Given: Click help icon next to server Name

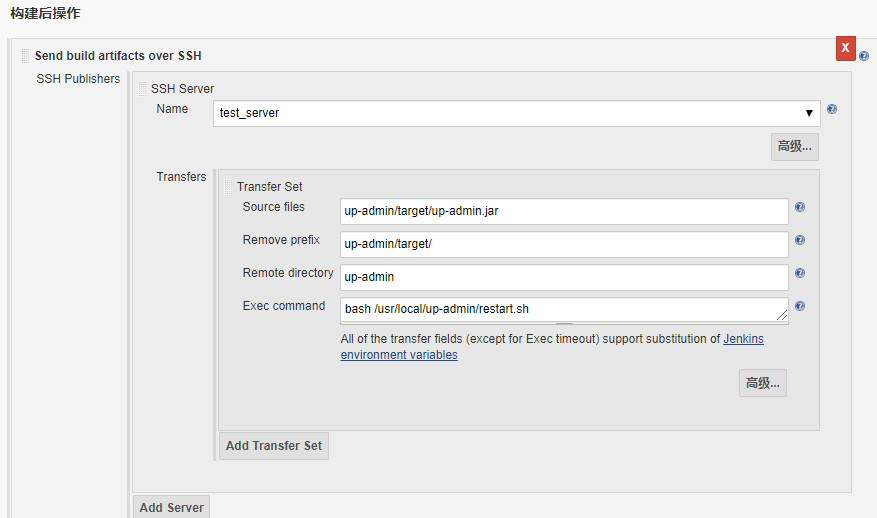Looking at the screenshot, I should 832,110.
